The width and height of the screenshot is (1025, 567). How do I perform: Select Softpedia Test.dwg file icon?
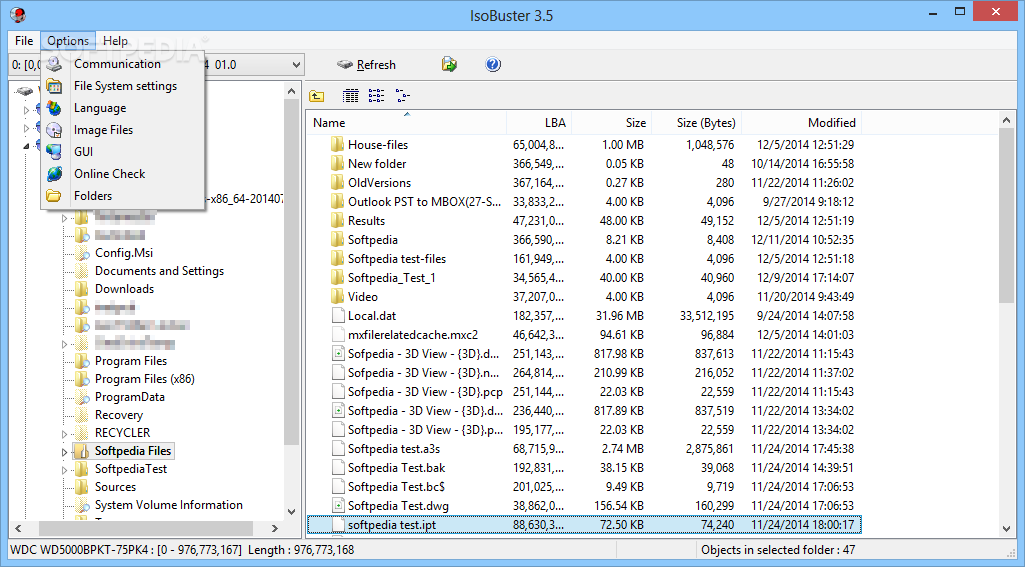click(x=338, y=505)
